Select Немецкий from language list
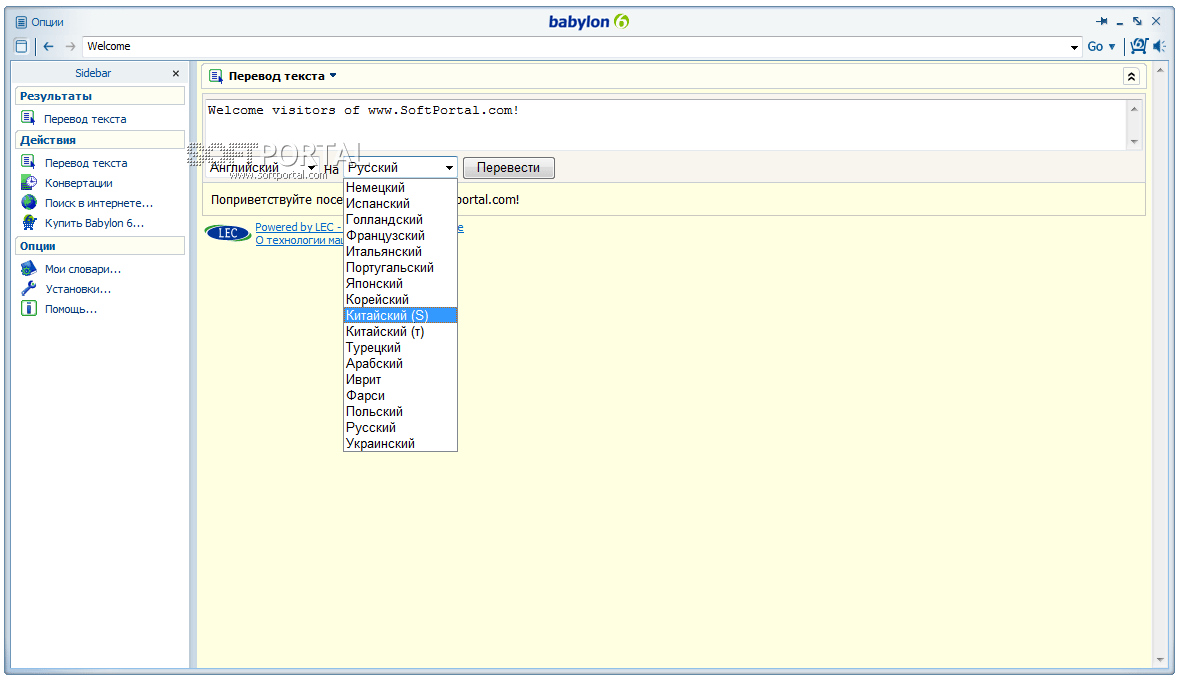Image resolution: width=1182 pixels, height=682 pixels. coord(400,187)
